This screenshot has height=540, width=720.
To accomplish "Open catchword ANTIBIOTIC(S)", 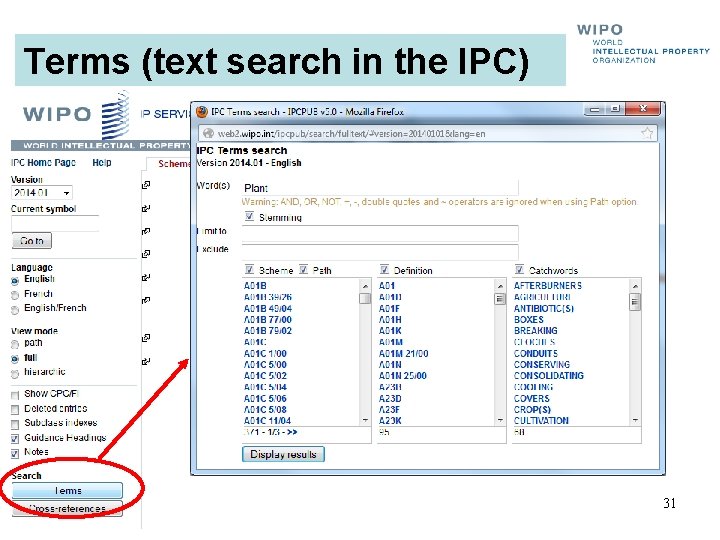I will point(544,308).
